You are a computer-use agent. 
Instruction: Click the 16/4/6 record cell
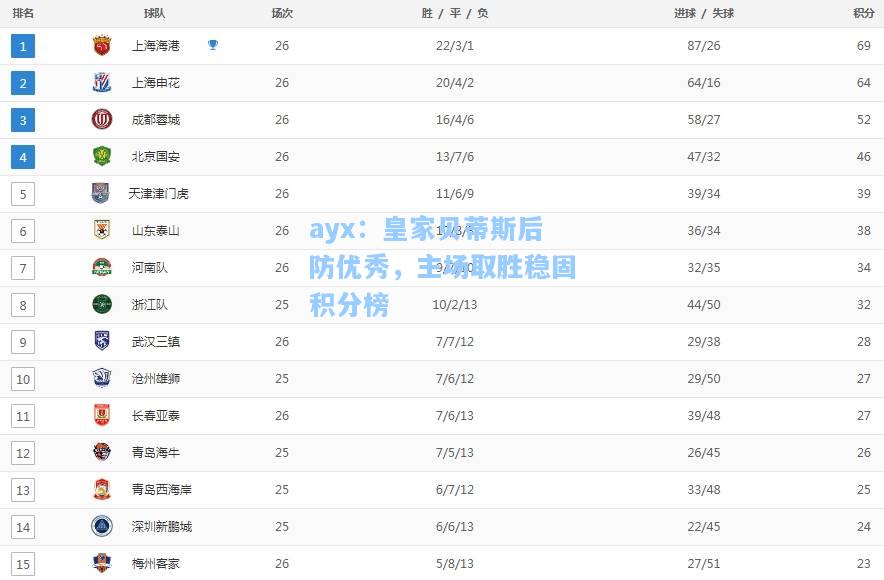click(454, 119)
